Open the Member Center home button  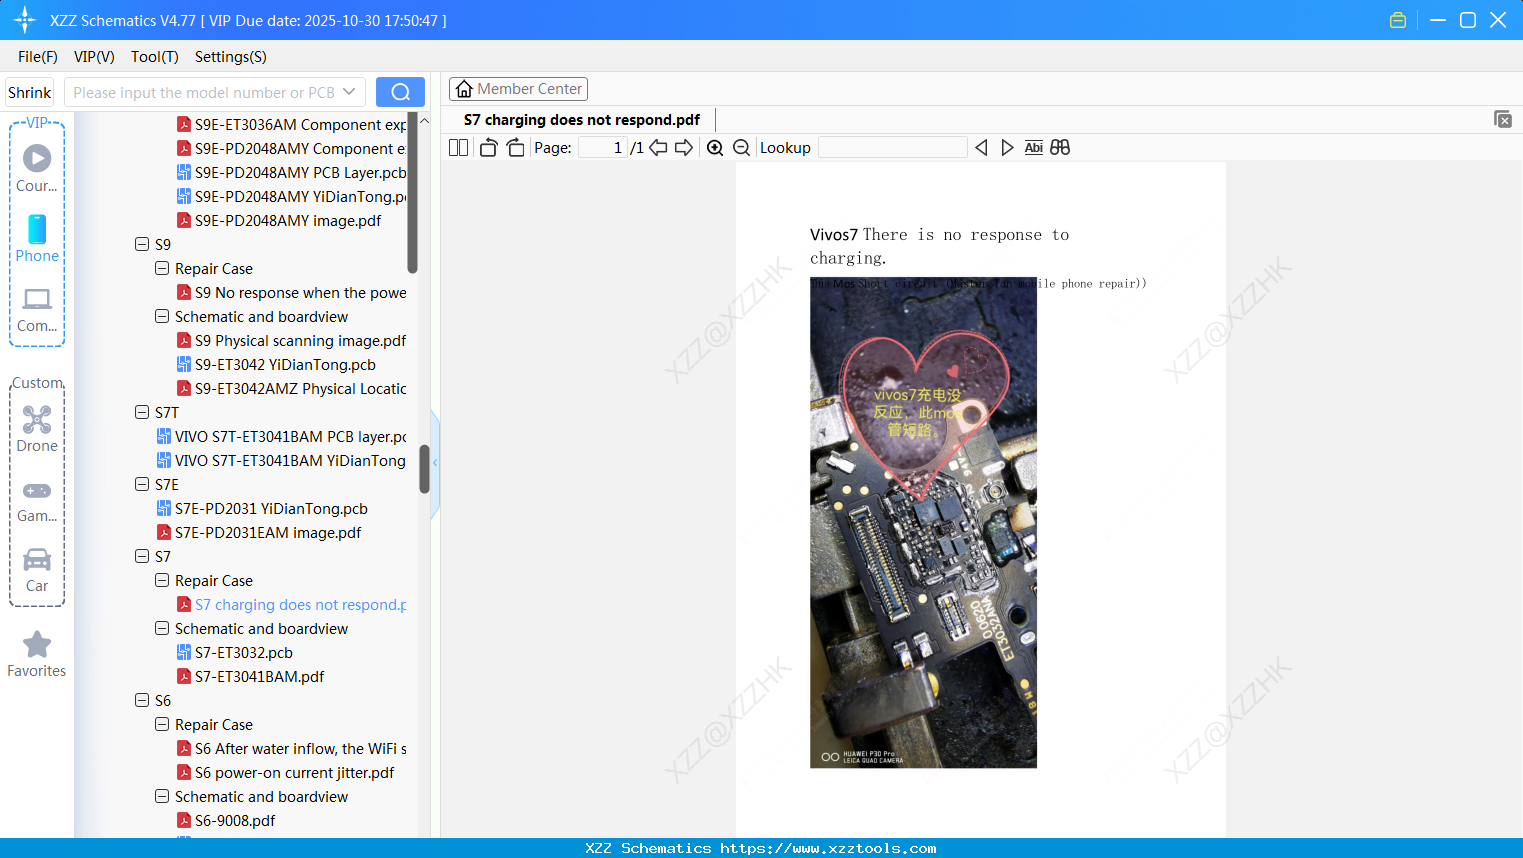[x=518, y=89]
